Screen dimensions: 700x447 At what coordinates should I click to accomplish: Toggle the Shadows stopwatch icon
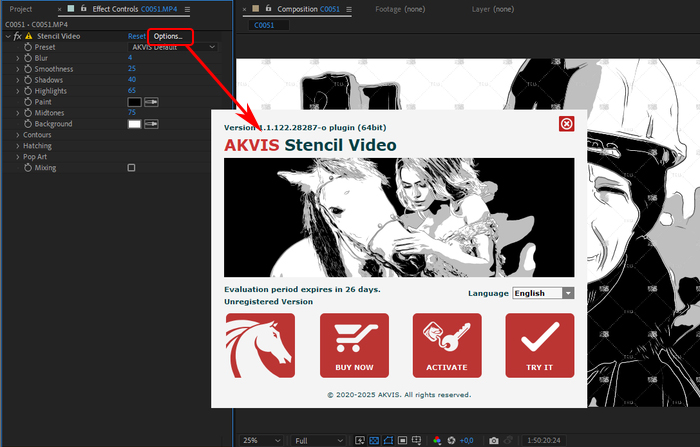coord(28,80)
